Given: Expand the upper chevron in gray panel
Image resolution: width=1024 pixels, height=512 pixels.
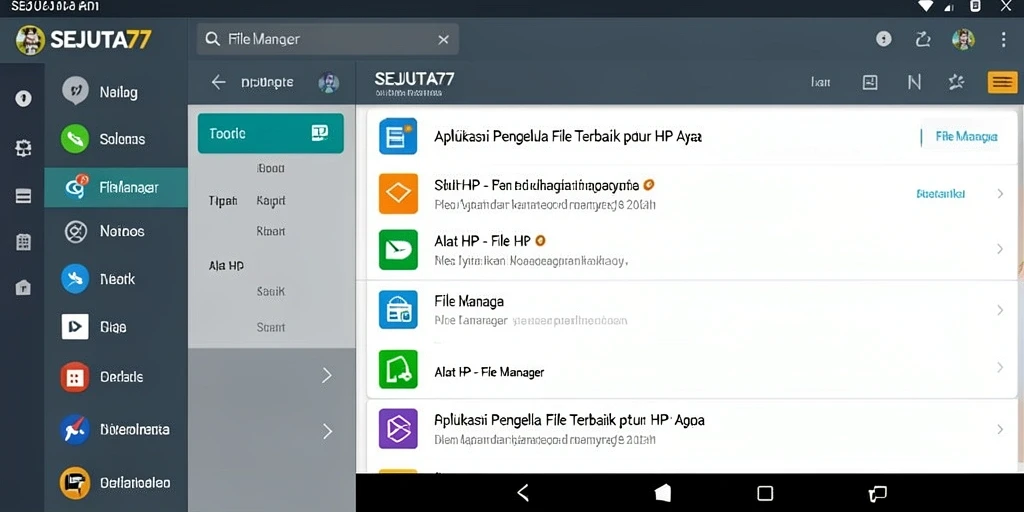Looking at the screenshot, I should [x=327, y=376].
